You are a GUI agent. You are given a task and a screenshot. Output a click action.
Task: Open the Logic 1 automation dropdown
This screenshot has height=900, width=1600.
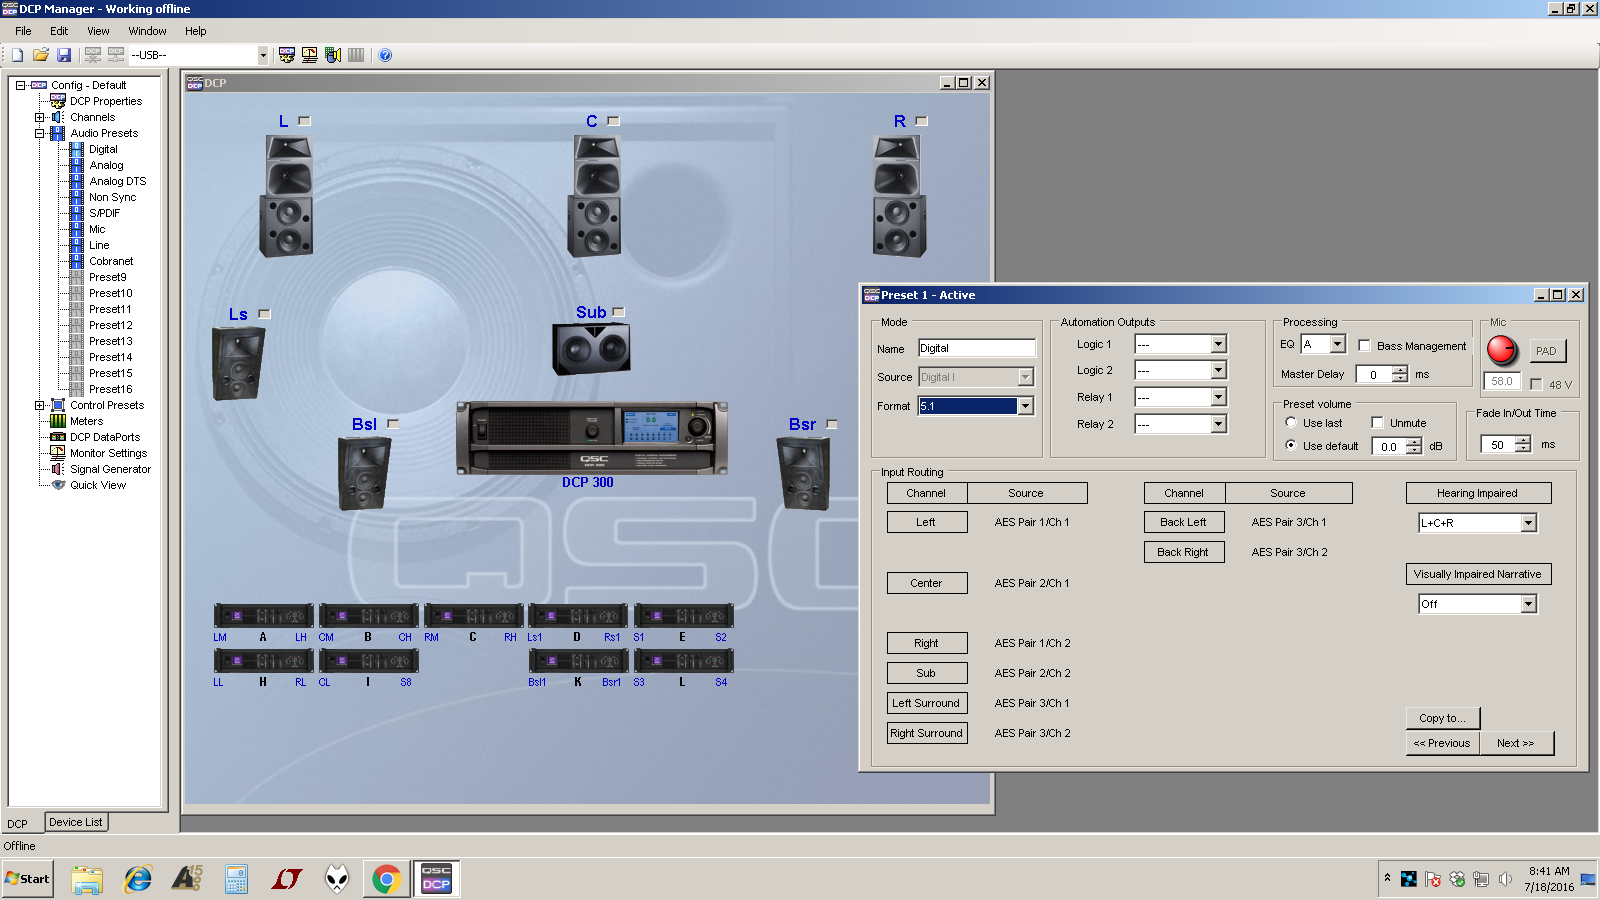click(x=1218, y=344)
